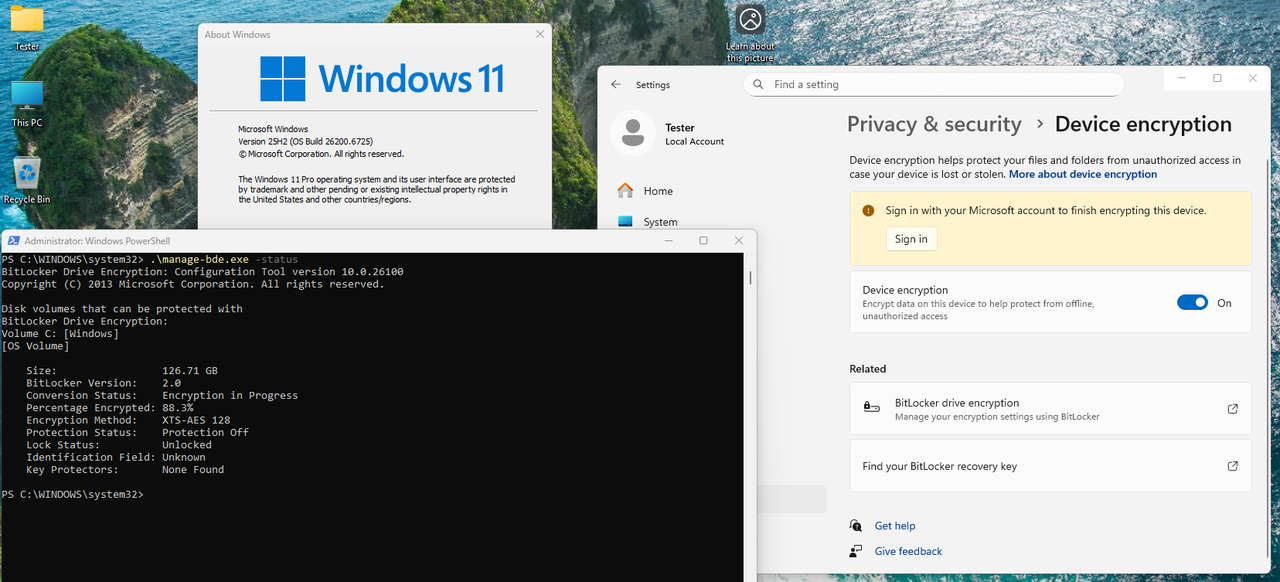Select the Recycle Bin desktop icon
The height and width of the screenshot is (582, 1280).
pos(27,180)
